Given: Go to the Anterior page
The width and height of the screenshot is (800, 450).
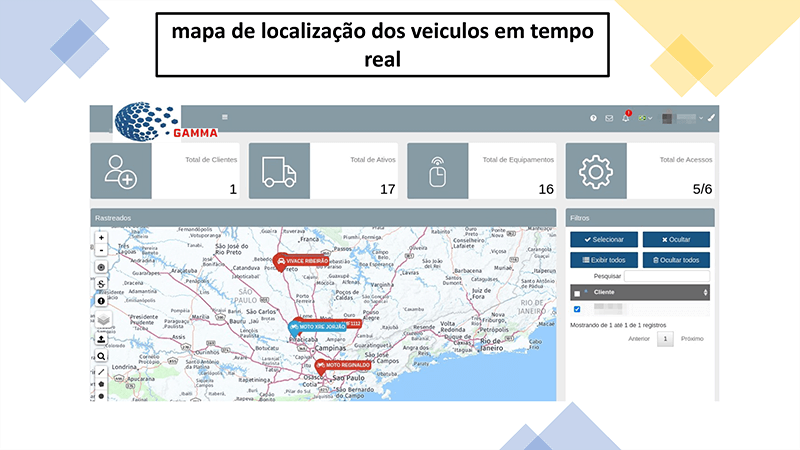Looking at the screenshot, I should pos(639,339).
